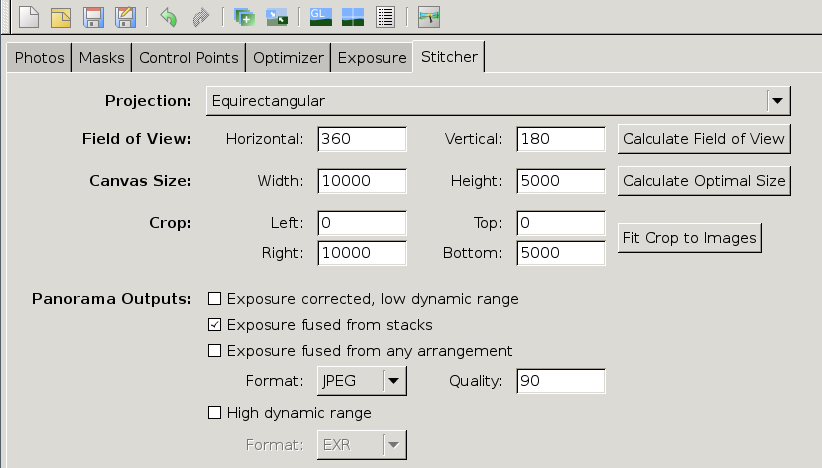Click Save As floppy icon with pencil
The height and width of the screenshot is (468, 822).
125,17
